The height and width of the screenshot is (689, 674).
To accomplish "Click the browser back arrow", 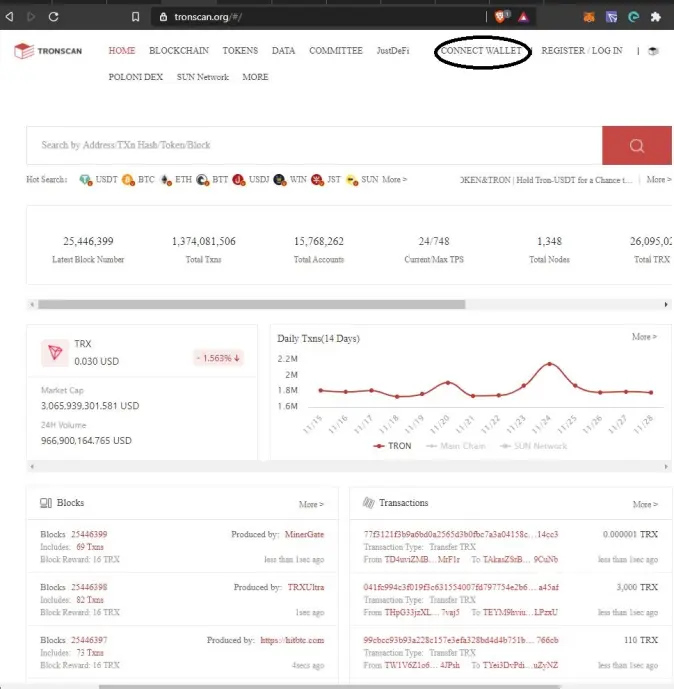I will coord(9,17).
